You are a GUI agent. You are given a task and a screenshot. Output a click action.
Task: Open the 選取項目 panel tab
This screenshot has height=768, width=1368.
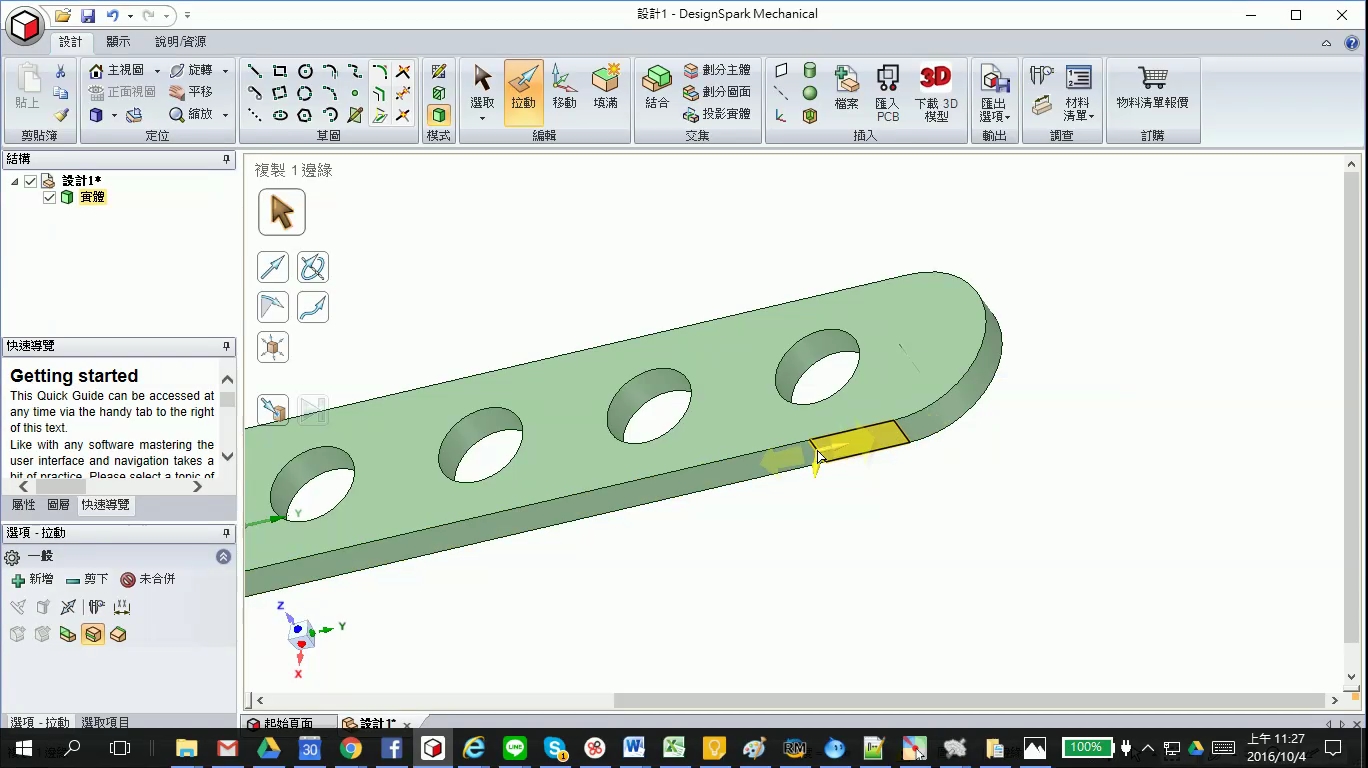(105, 722)
